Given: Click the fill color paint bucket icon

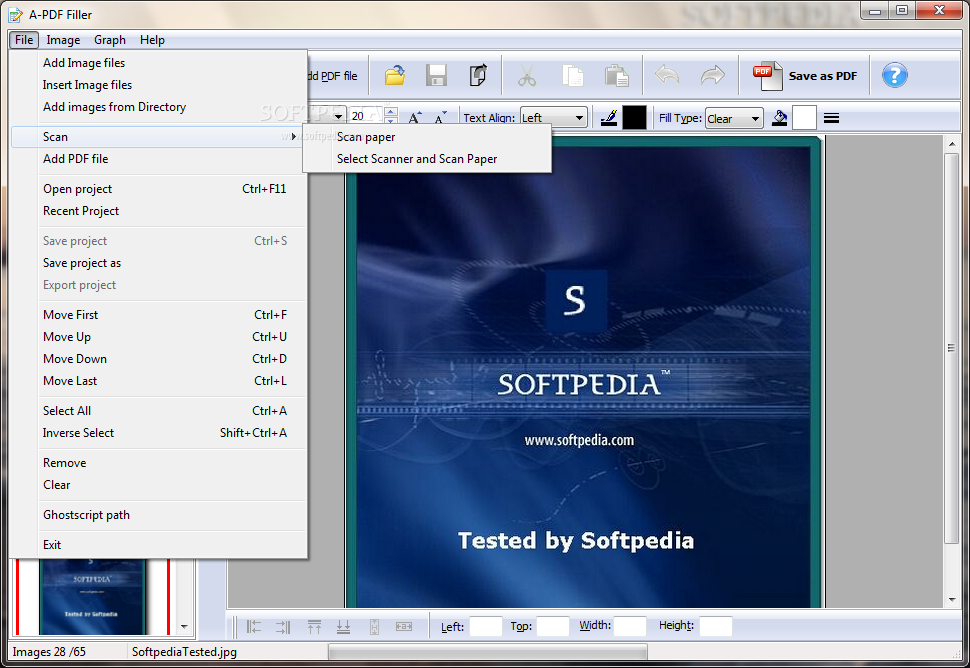Looking at the screenshot, I should (779, 118).
